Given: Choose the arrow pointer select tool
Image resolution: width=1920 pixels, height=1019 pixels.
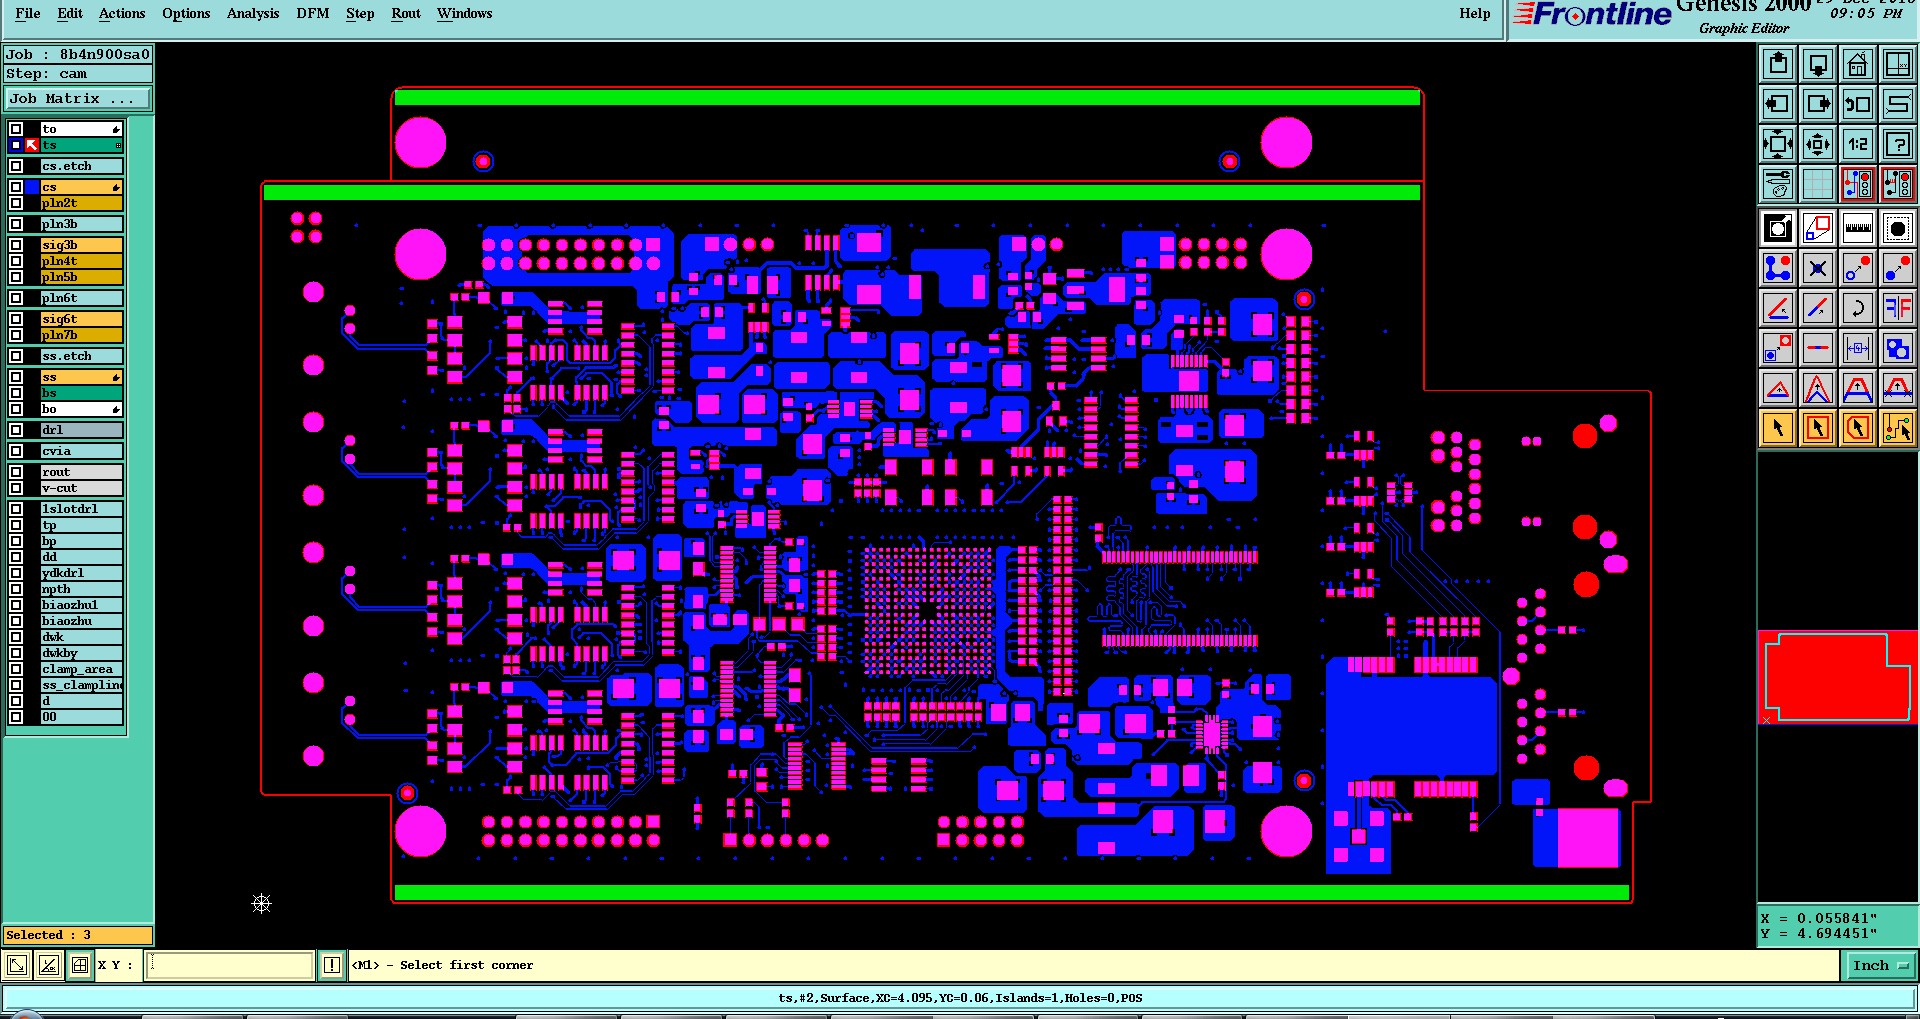Looking at the screenshot, I should [x=1778, y=428].
